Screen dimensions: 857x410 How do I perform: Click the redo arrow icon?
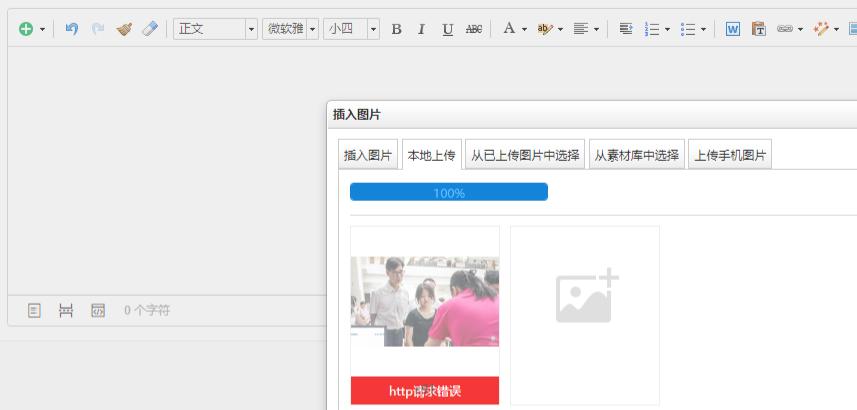[x=98, y=29]
